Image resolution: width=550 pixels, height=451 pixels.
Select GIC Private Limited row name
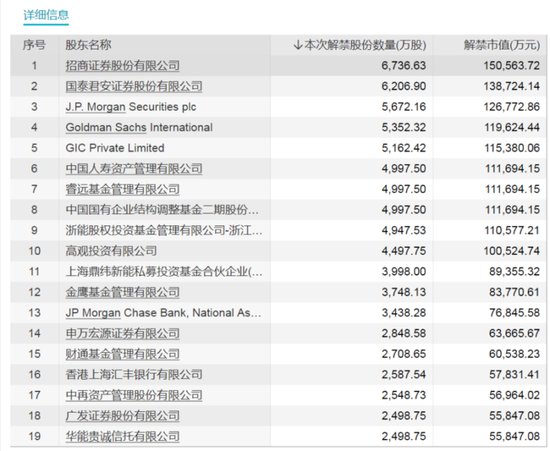coord(115,148)
